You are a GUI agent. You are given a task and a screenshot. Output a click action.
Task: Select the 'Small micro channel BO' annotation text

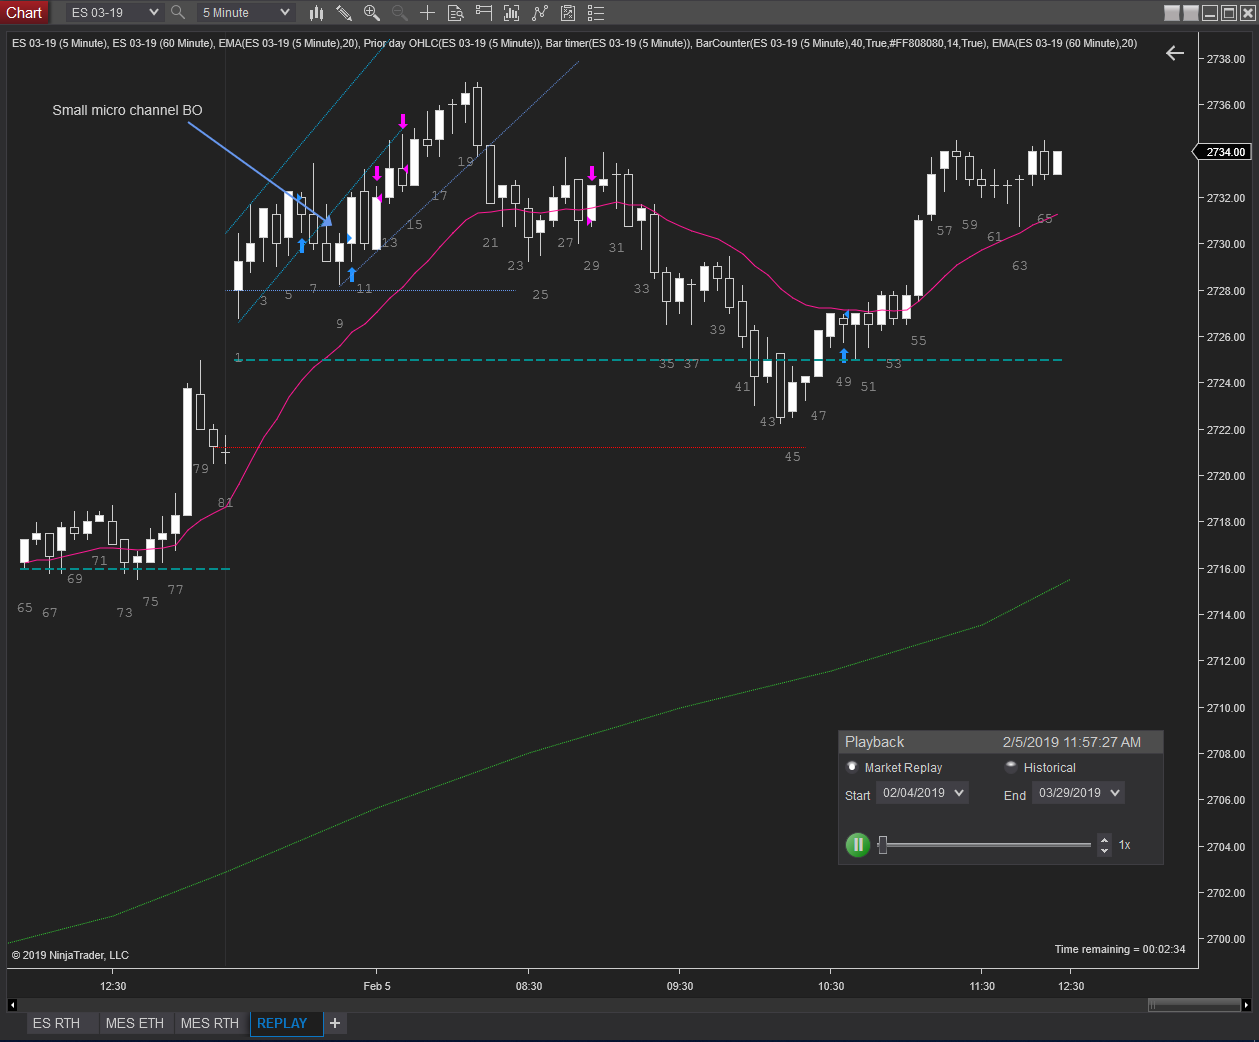point(127,110)
